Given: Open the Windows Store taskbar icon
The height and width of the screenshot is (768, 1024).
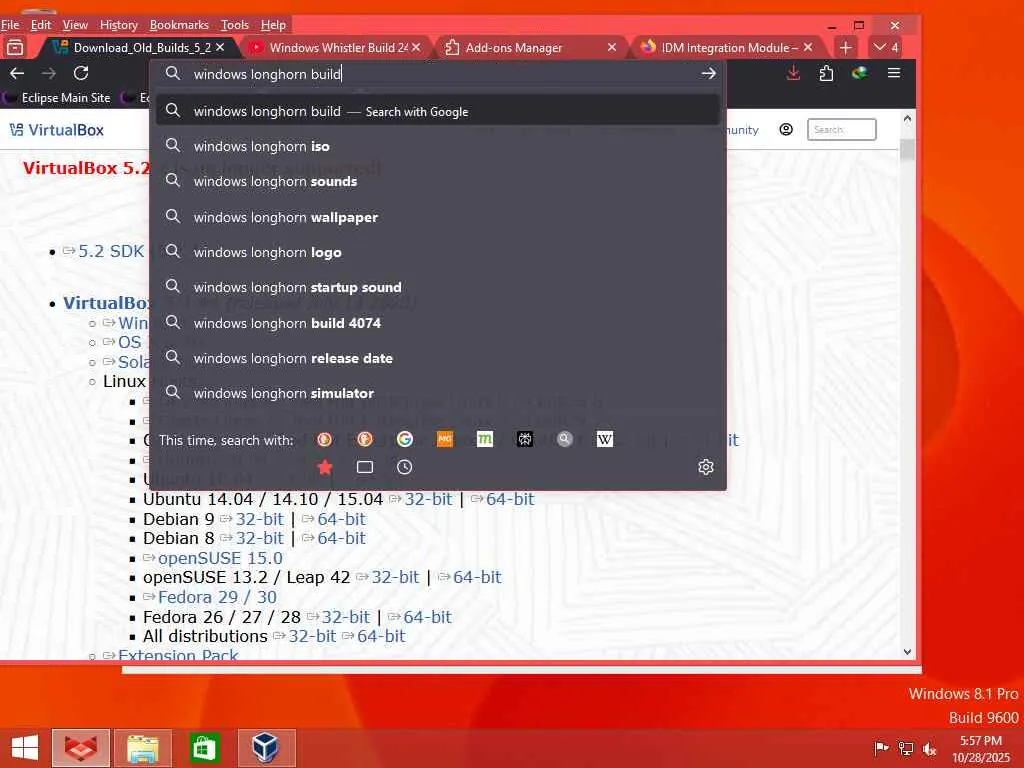Looking at the screenshot, I should [204, 748].
